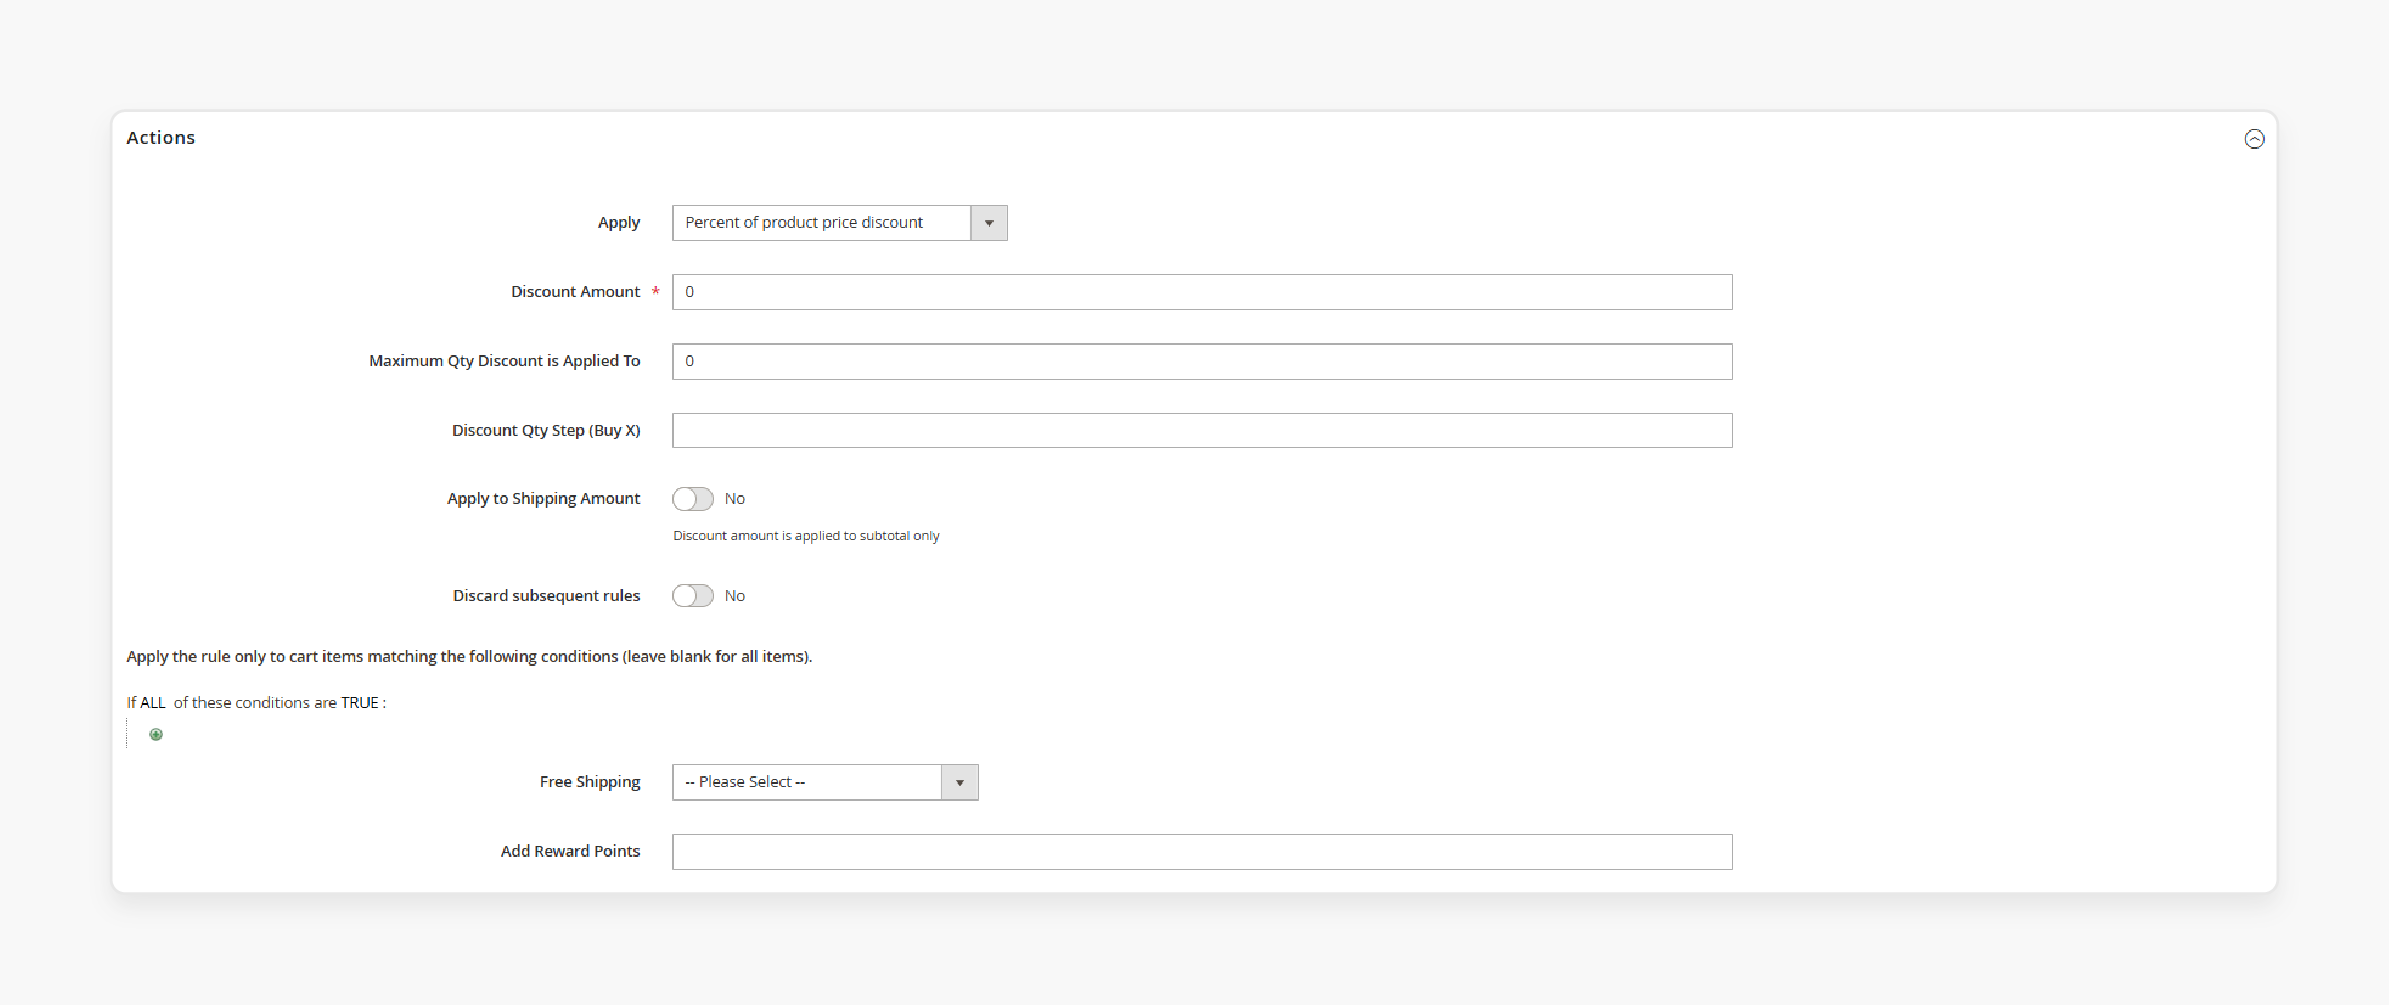This screenshot has height=1005, width=2389.
Task: Collapse the Actions section via top-right chevron
Action: [2254, 139]
